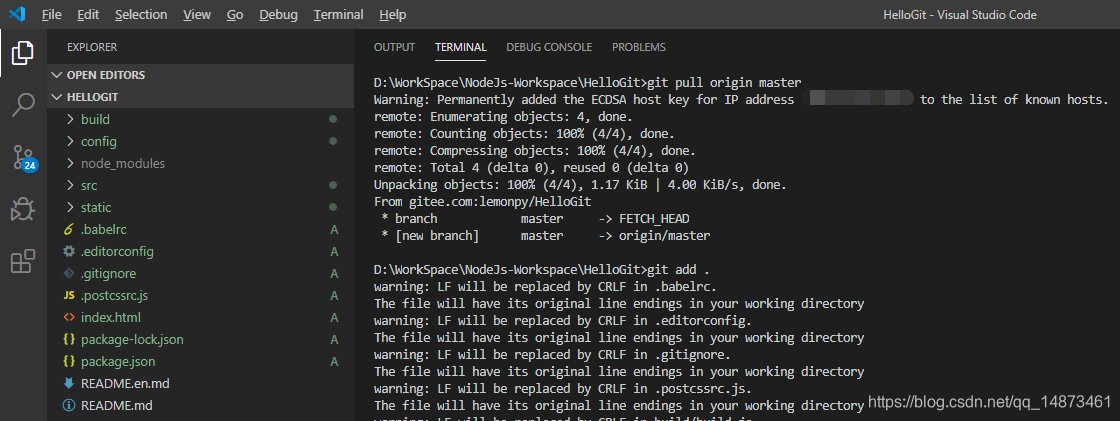Open the .editorconfig file
This screenshot has width=1120, height=421.
[x=201, y=252]
